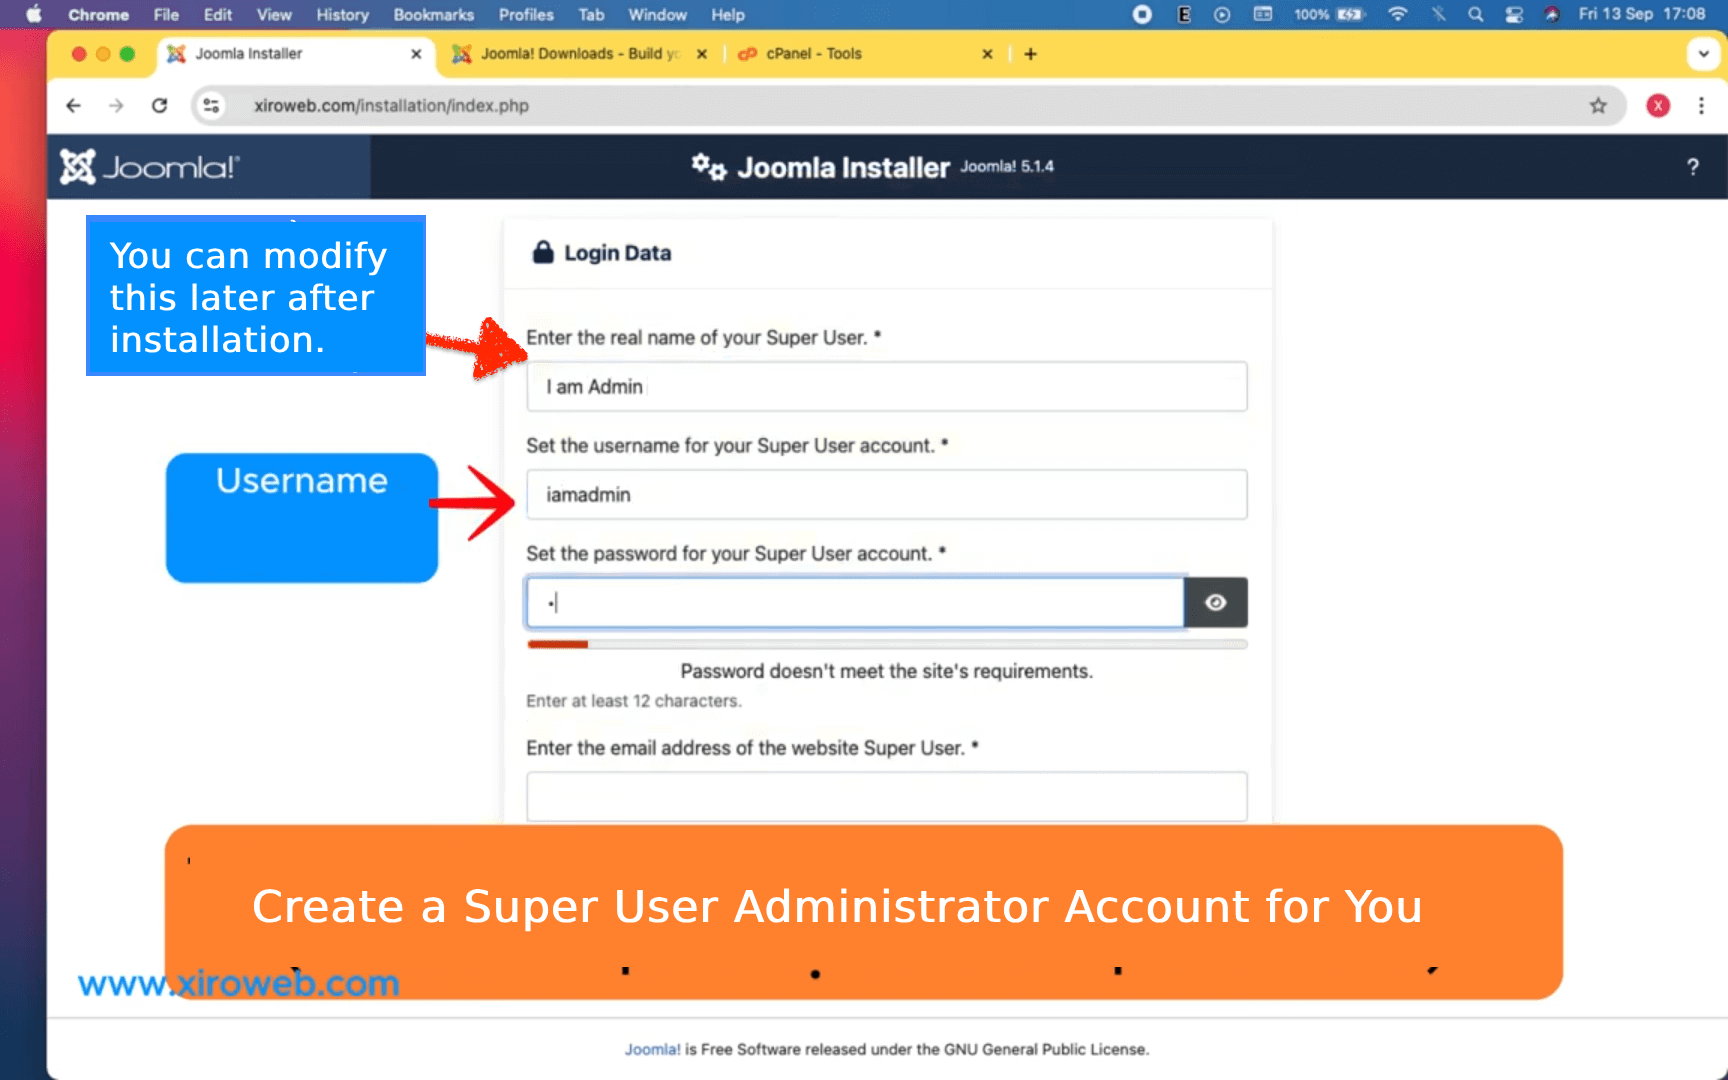Open a new browser tab

[1031, 54]
